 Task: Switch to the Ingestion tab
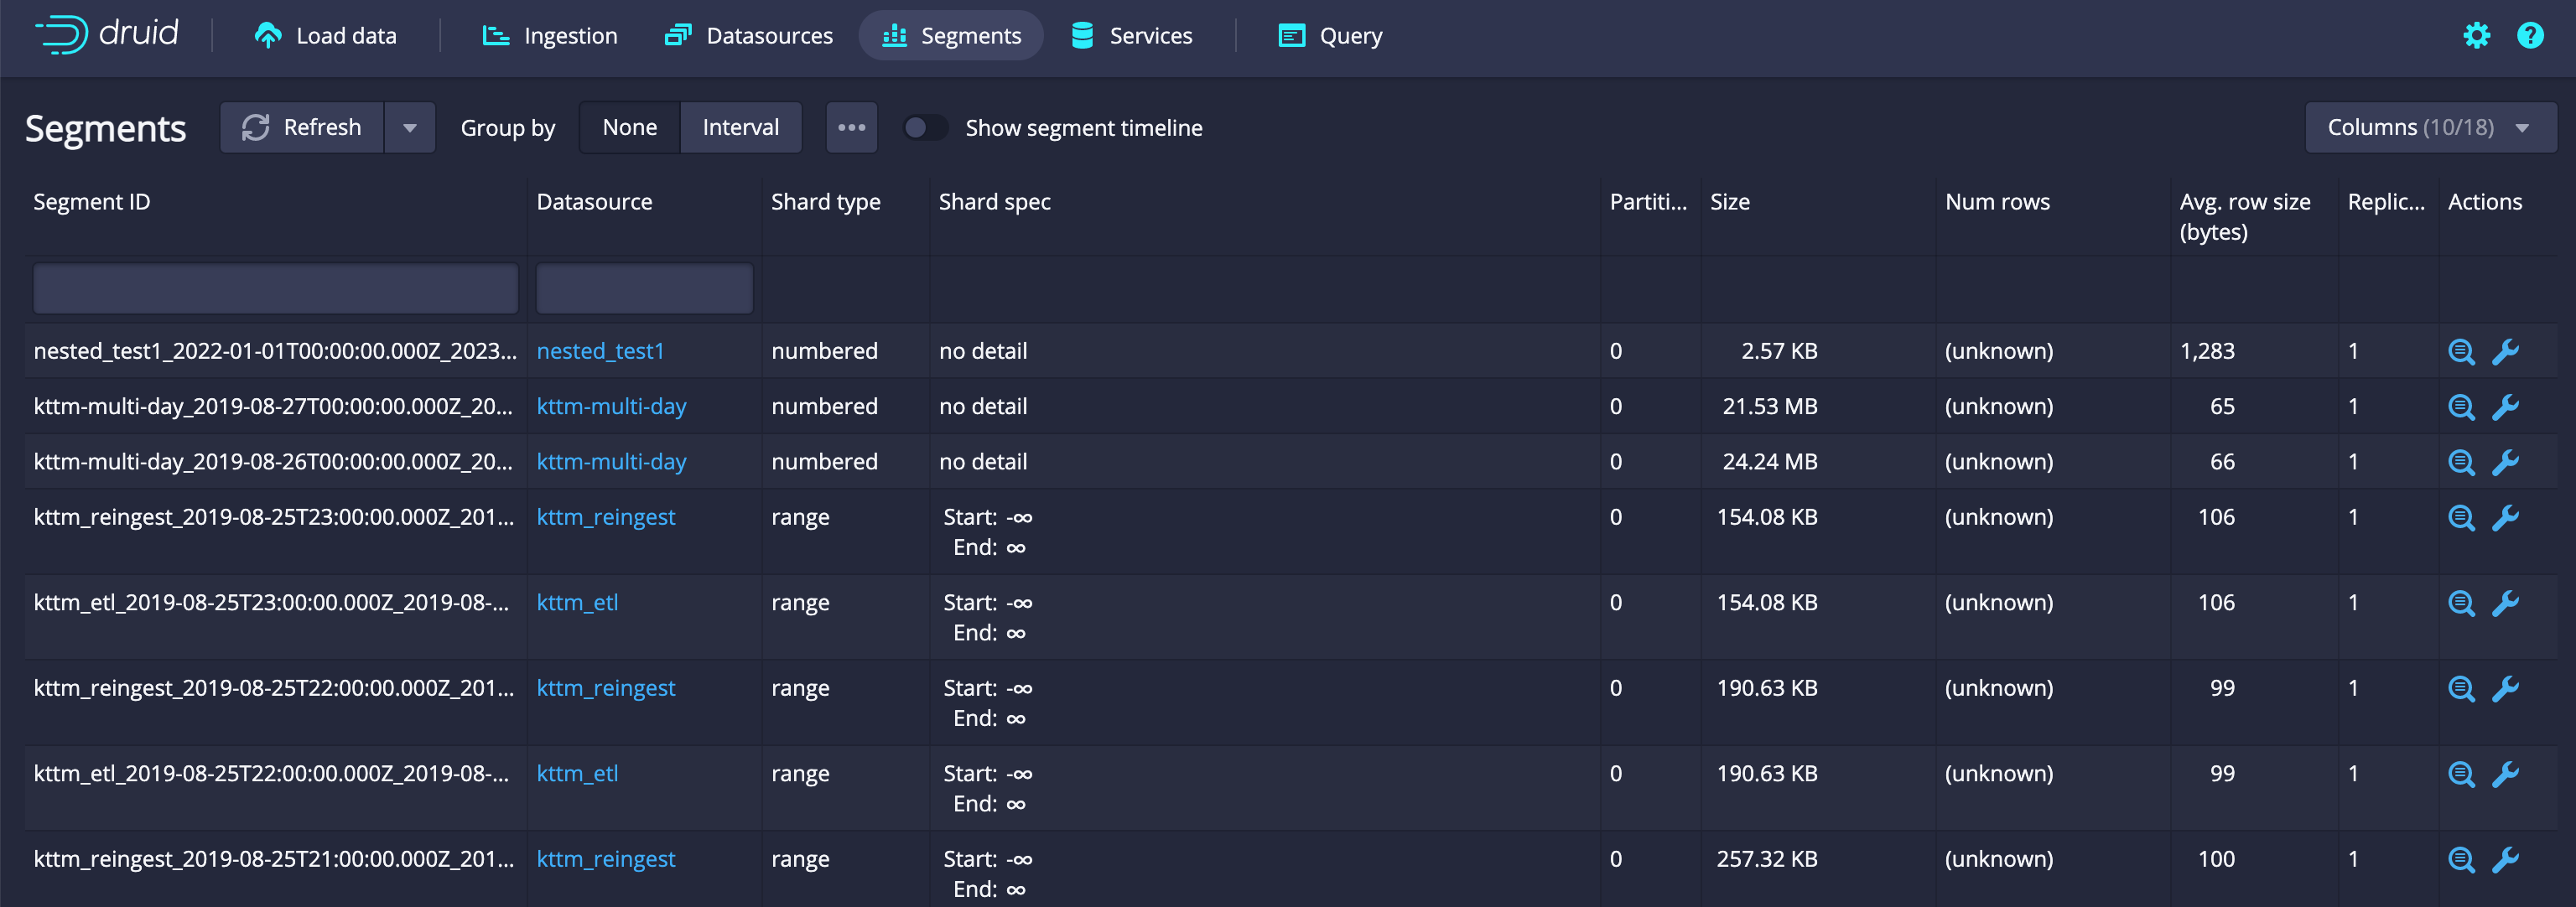click(x=550, y=36)
